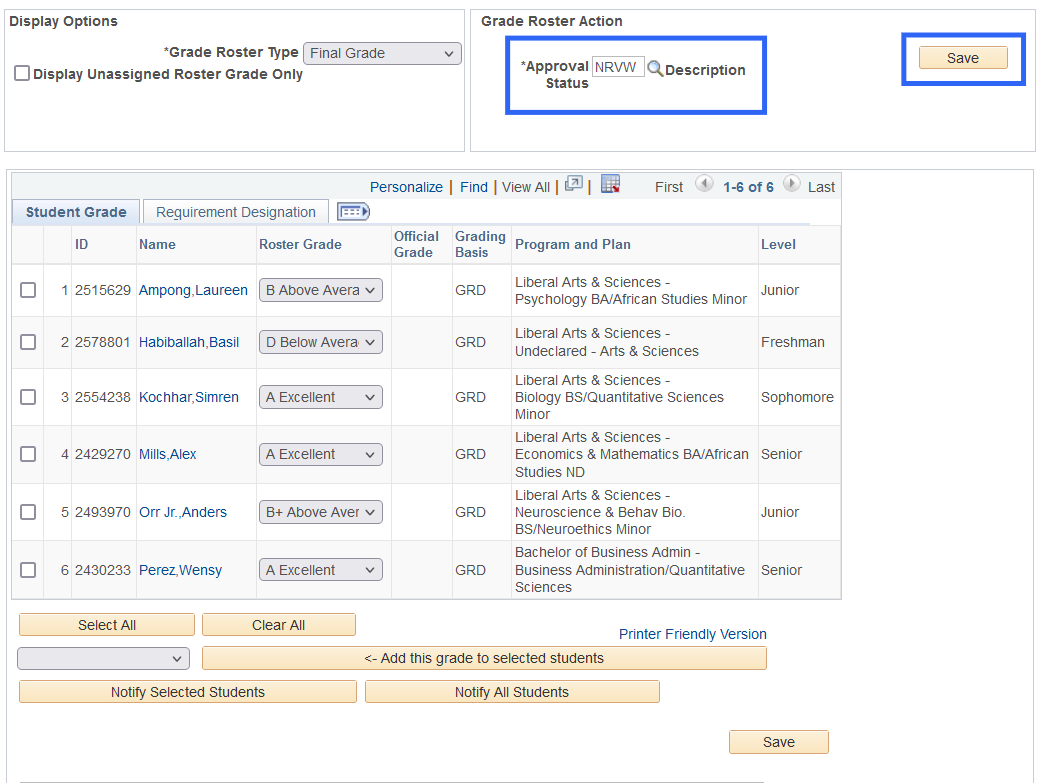This screenshot has width=1038, height=783.
Task: Click Notify All Students button
Action: click(x=512, y=692)
